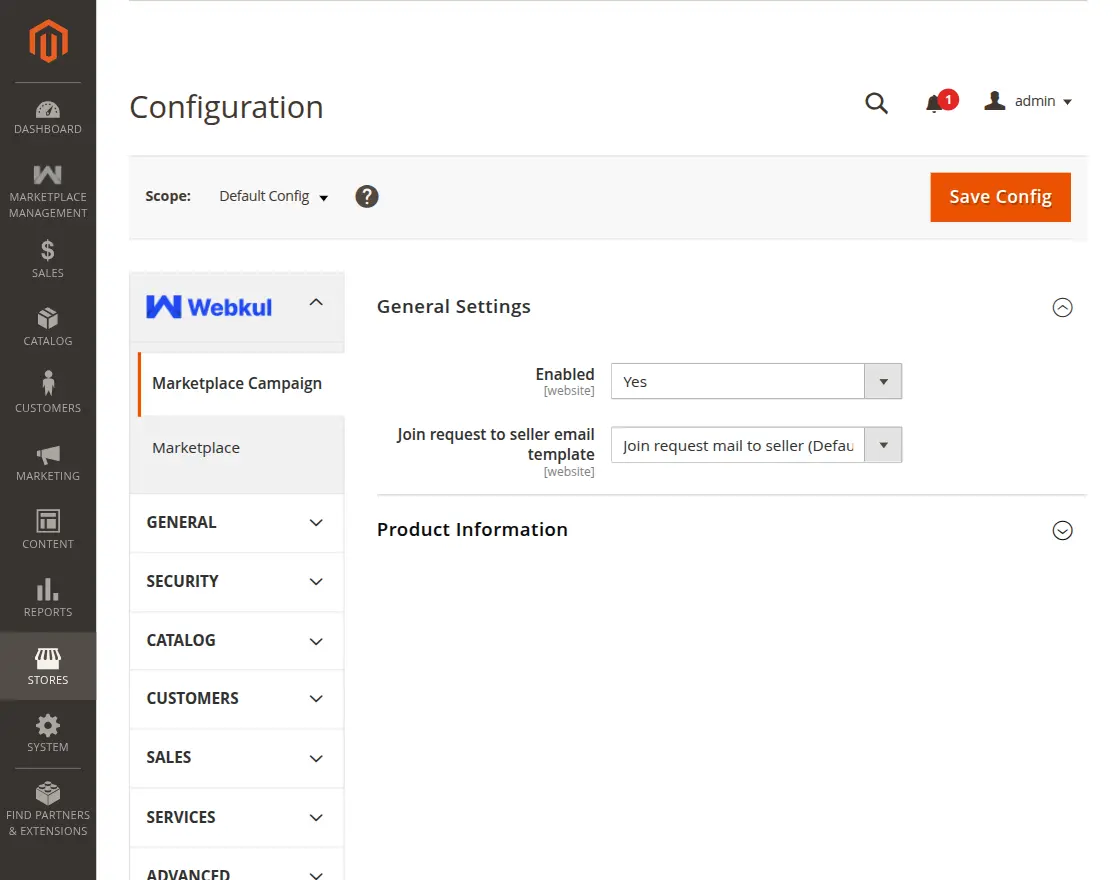Open admin search with the magnifier icon
Viewport: 1120px width, 880px height.
(876, 102)
